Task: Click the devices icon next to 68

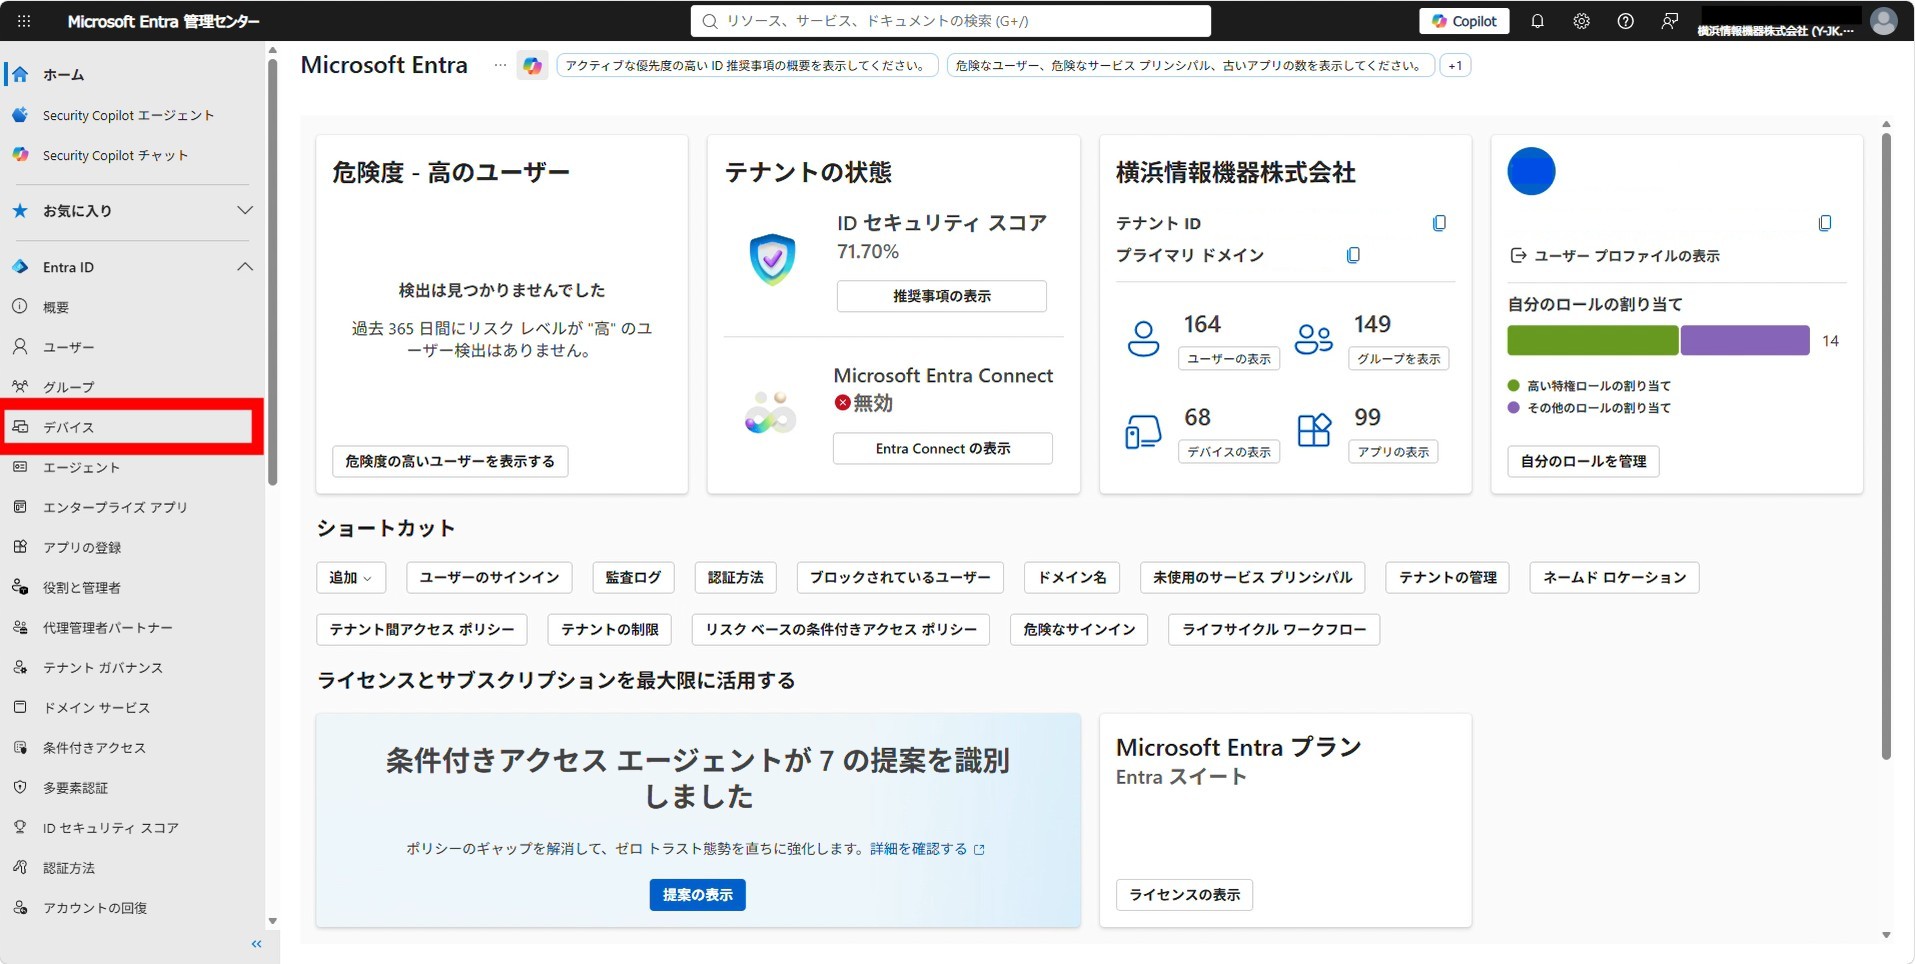Action: click(x=1143, y=432)
